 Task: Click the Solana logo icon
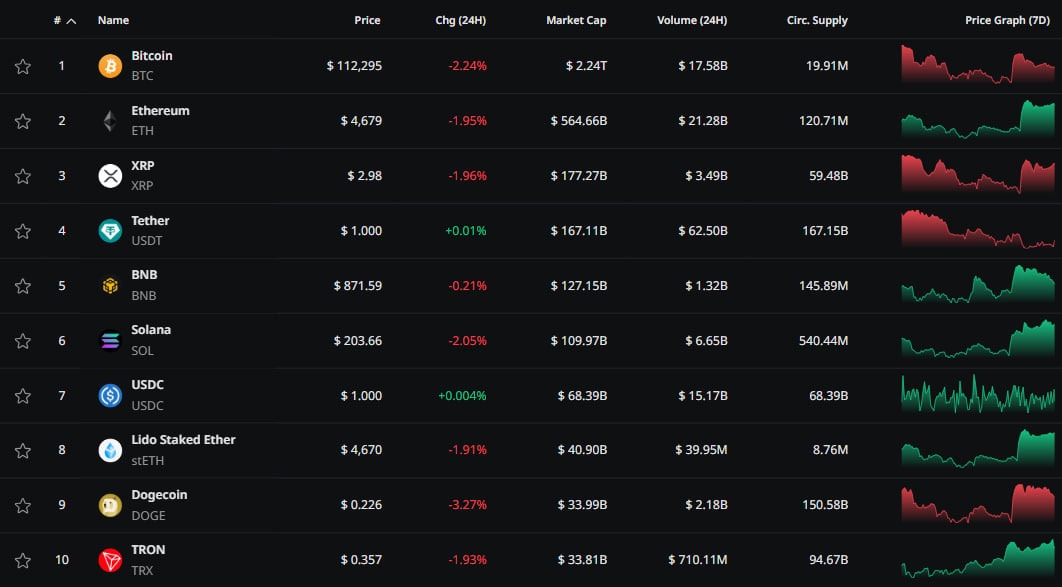[x=110, y=341]
